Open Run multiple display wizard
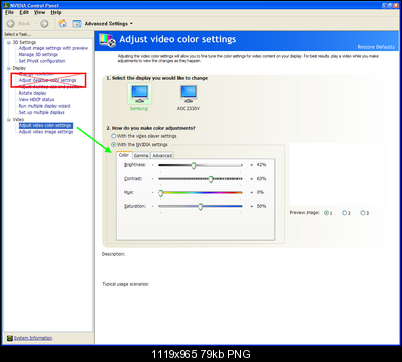This screenshot has height=362, width=402. (44, 106)
